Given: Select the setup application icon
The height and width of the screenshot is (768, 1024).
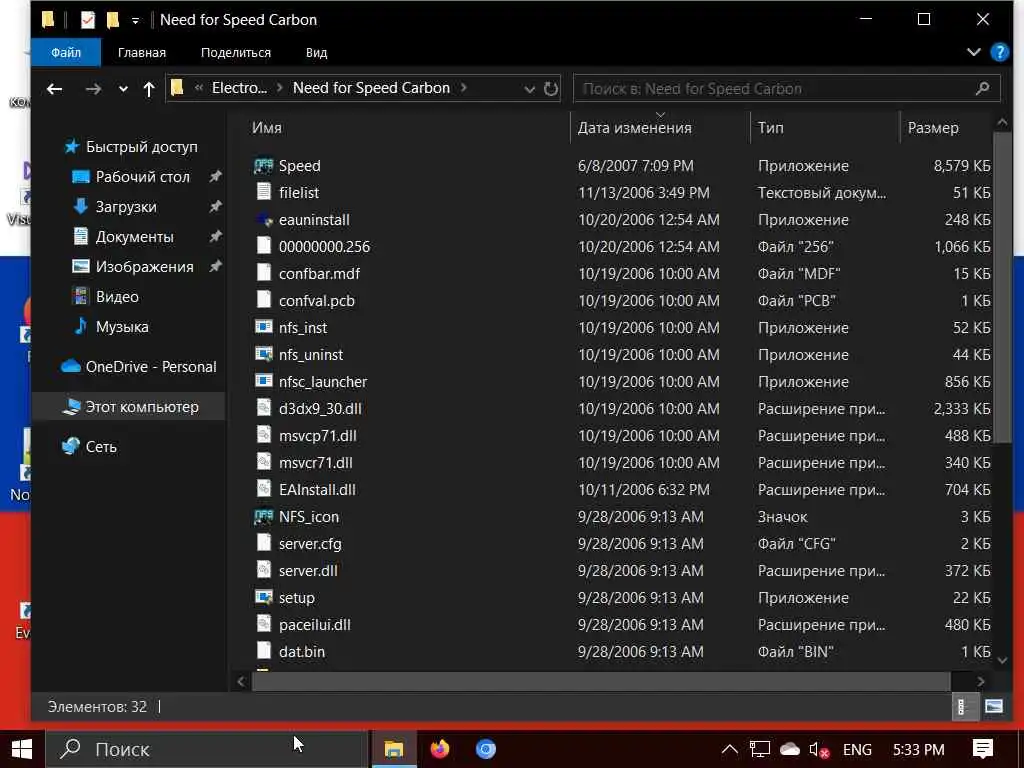Looking at the screenshot, I should (x=263, y=597).
